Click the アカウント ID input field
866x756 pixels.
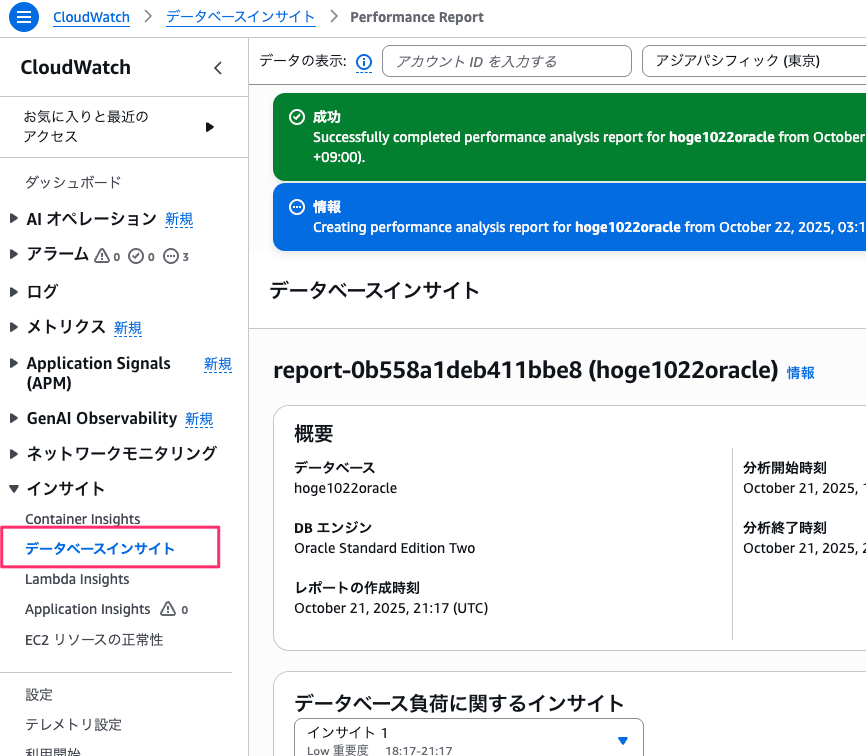point(506,61)
